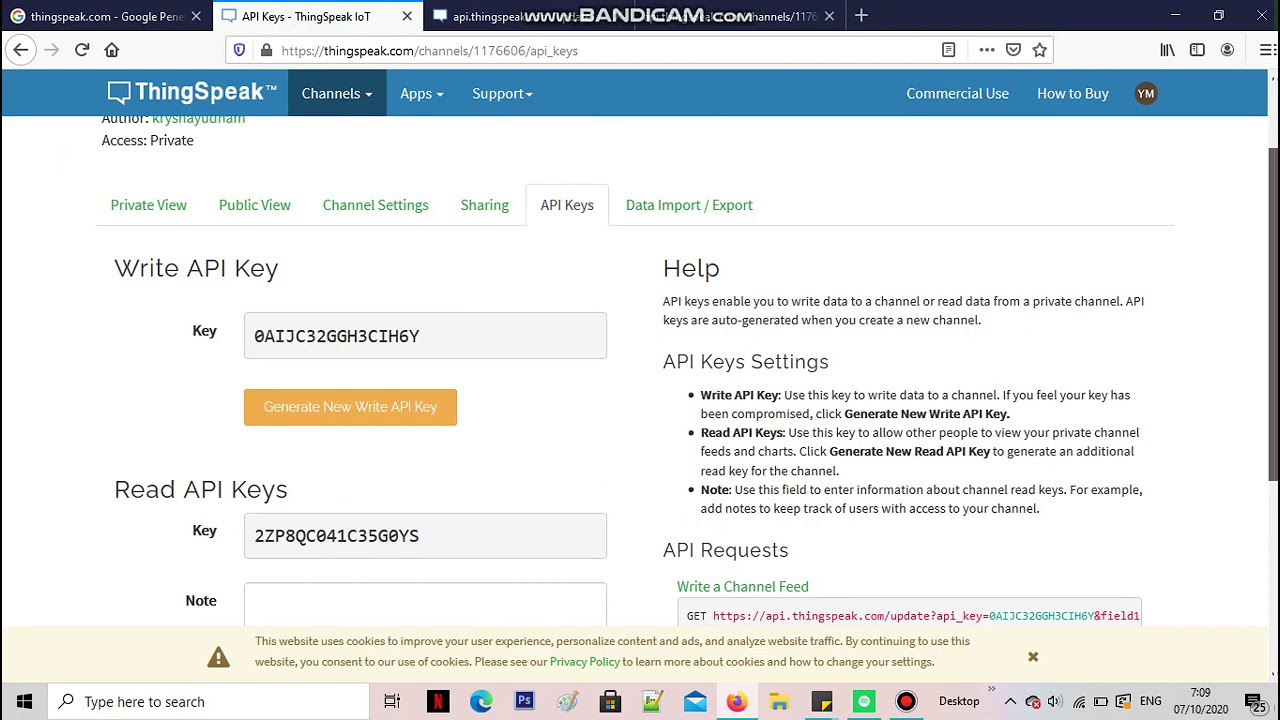Open Bandicam recorder from the taskbar
This screenshot has height=720, width=1280.
(x=906, y=702)
